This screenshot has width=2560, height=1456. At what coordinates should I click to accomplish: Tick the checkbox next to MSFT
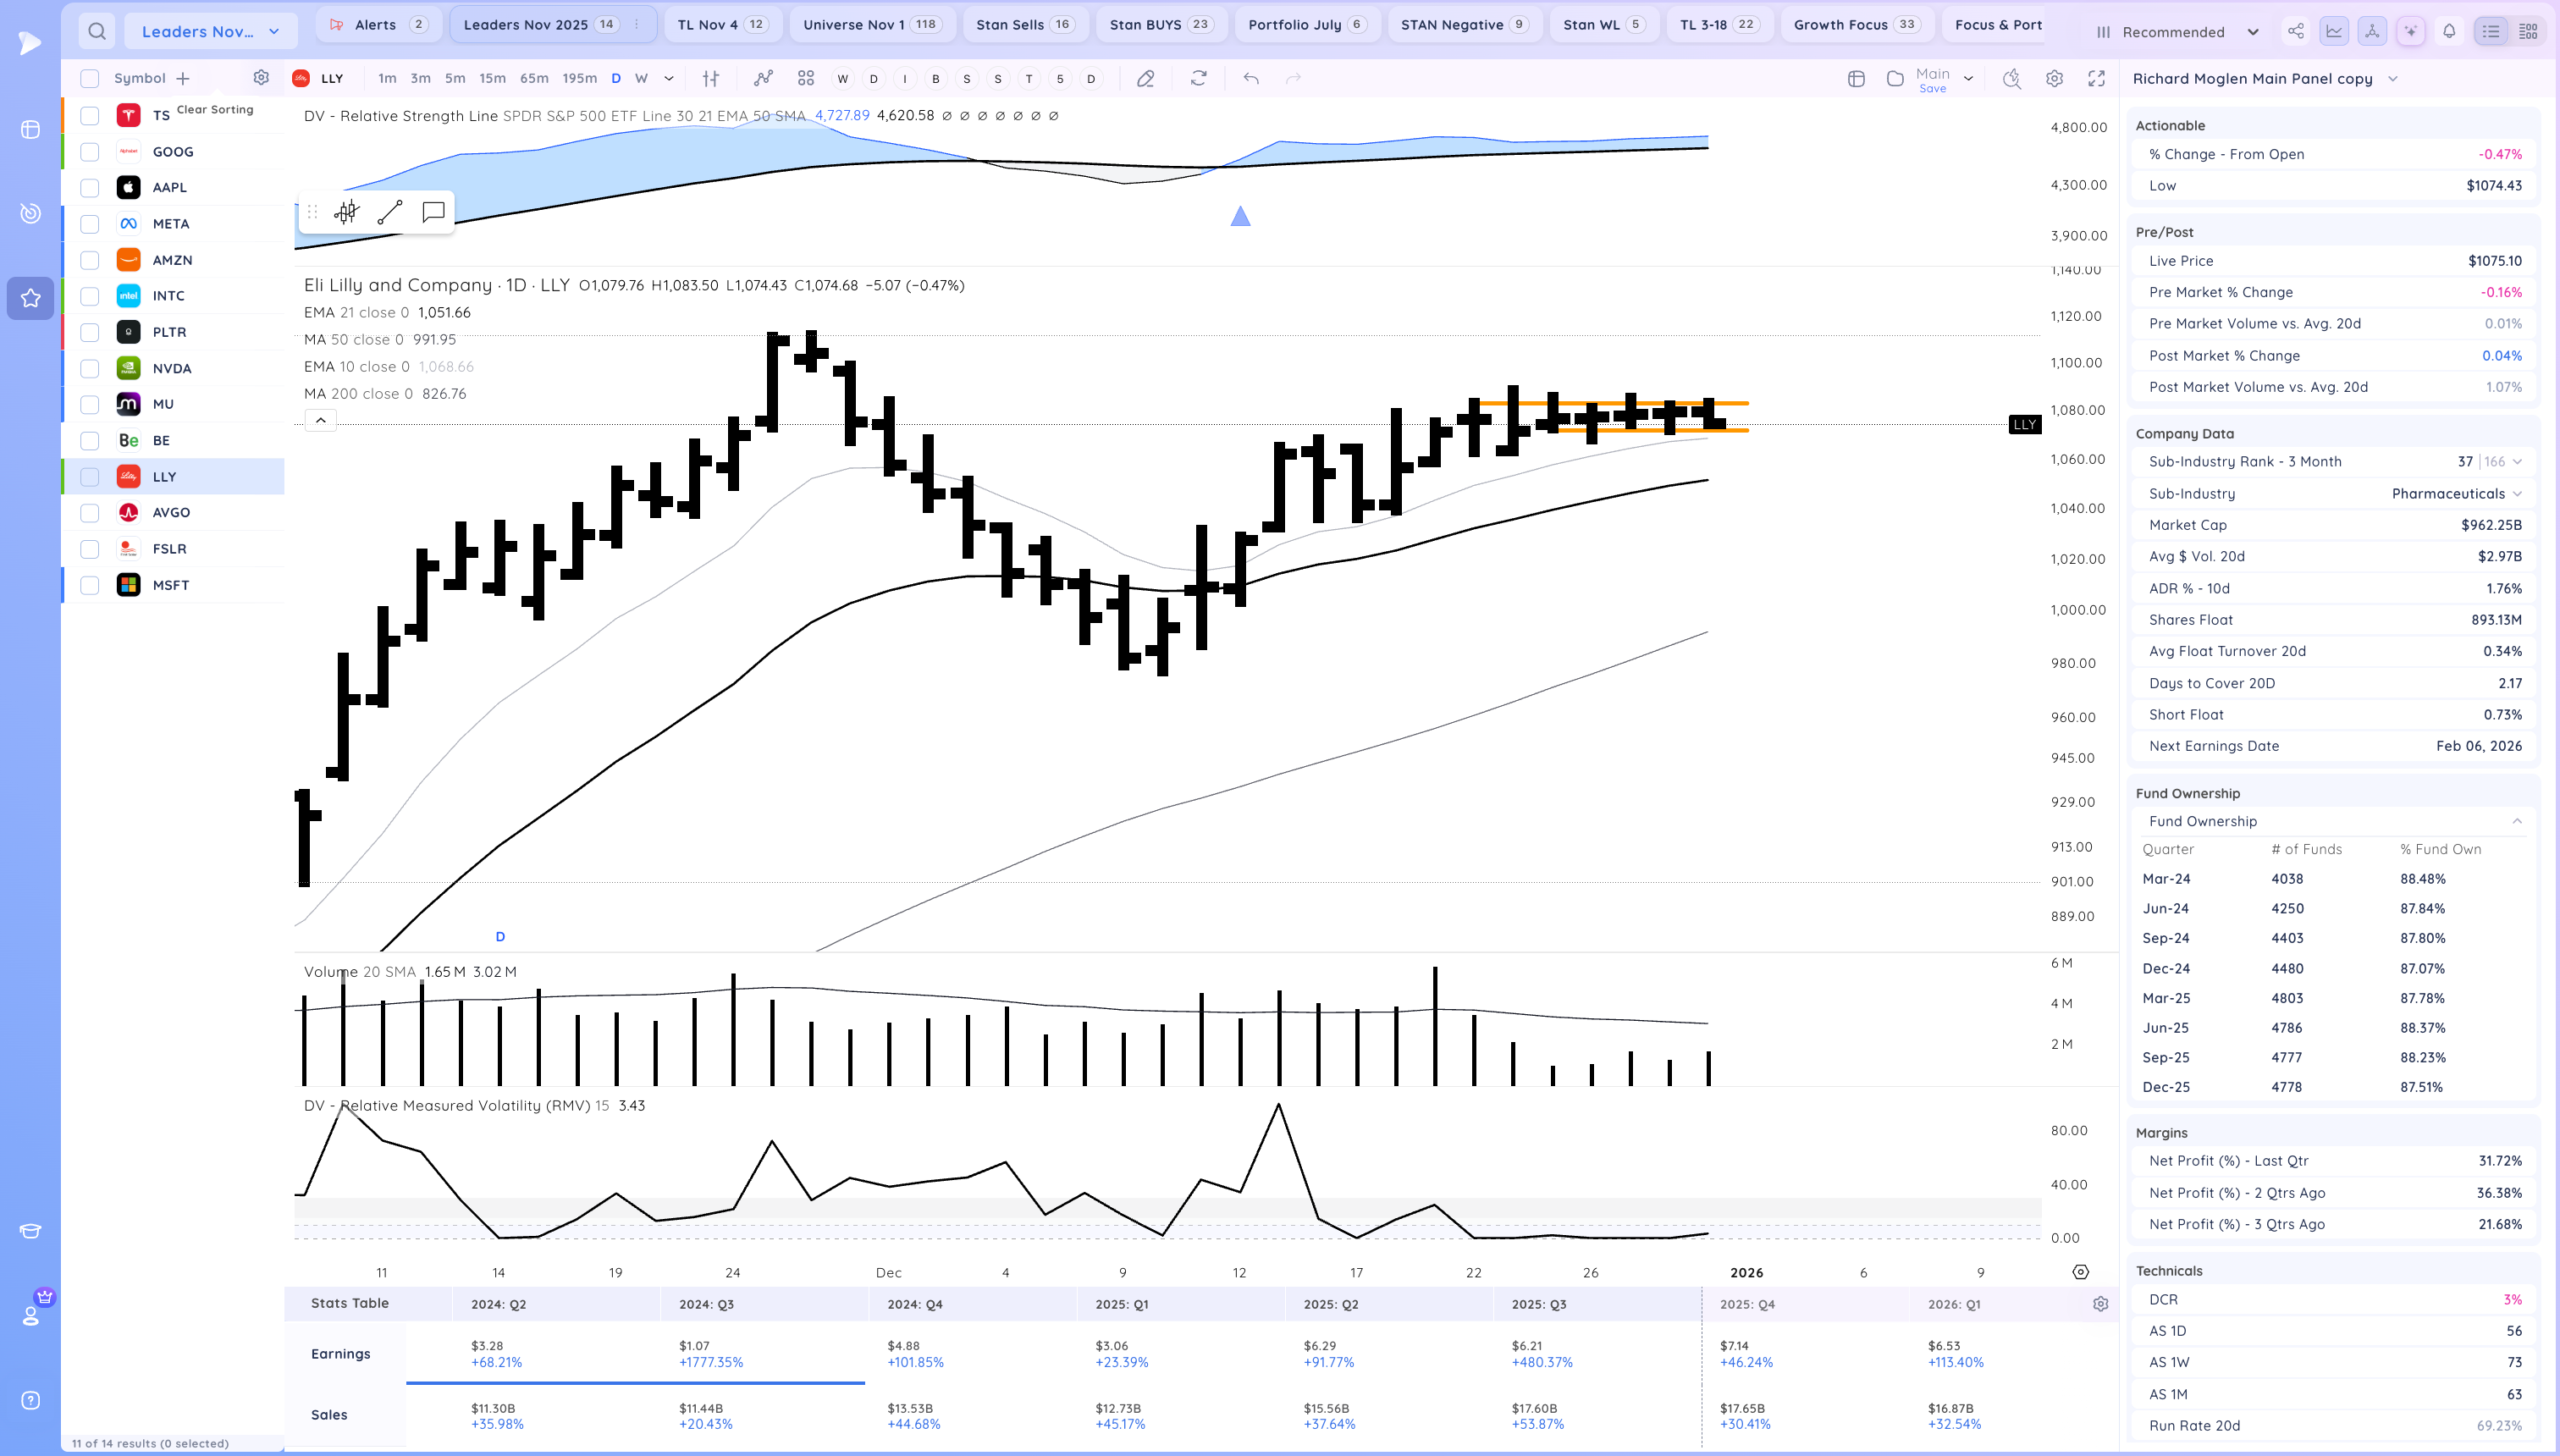pyautogui.click(x=90, y=585)
